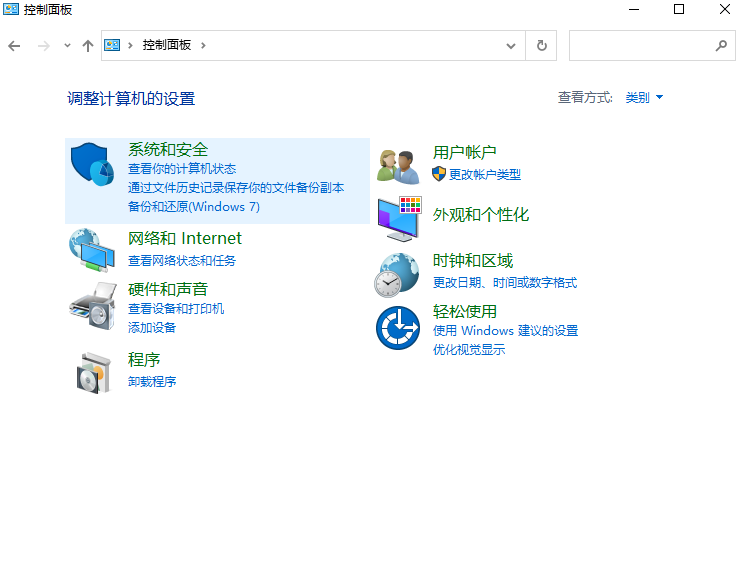
Task: Click the control panel search box
Action: 642,45
